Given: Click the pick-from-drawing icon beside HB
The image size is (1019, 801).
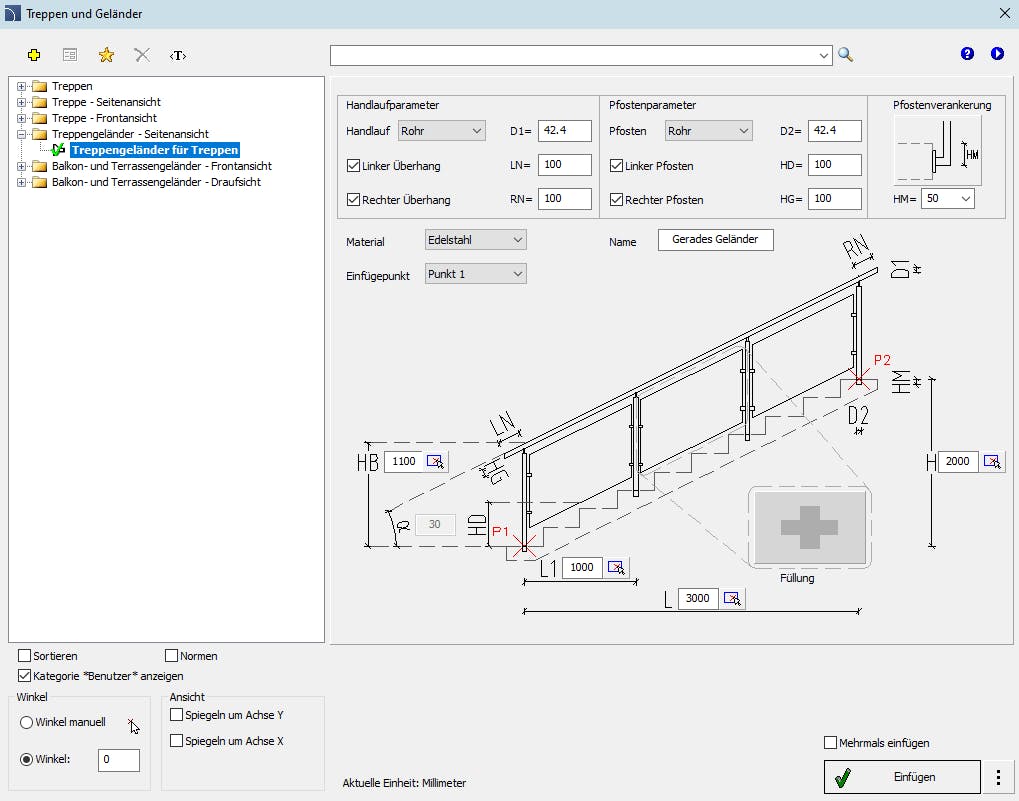Looking at the screenshot, I should pyautogui.click(x=435, y=461).
